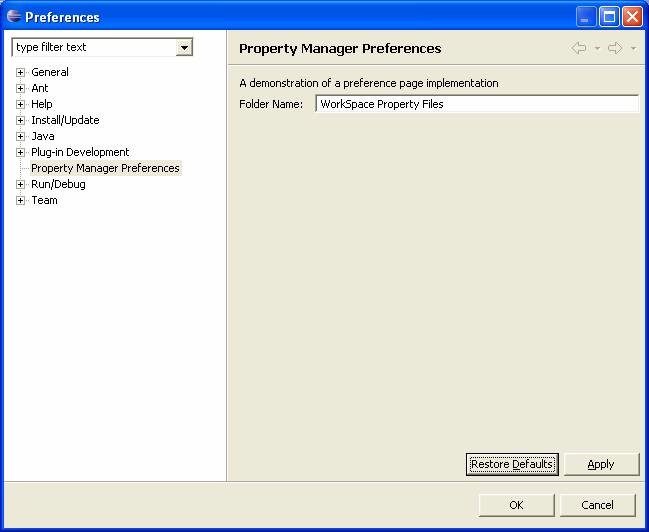Select Property Manager Preferences item
649x532 pixels.
point(105,168)
